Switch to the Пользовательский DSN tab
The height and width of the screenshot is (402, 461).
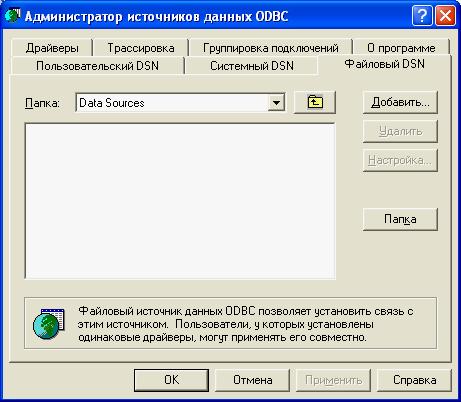[97, 65]
